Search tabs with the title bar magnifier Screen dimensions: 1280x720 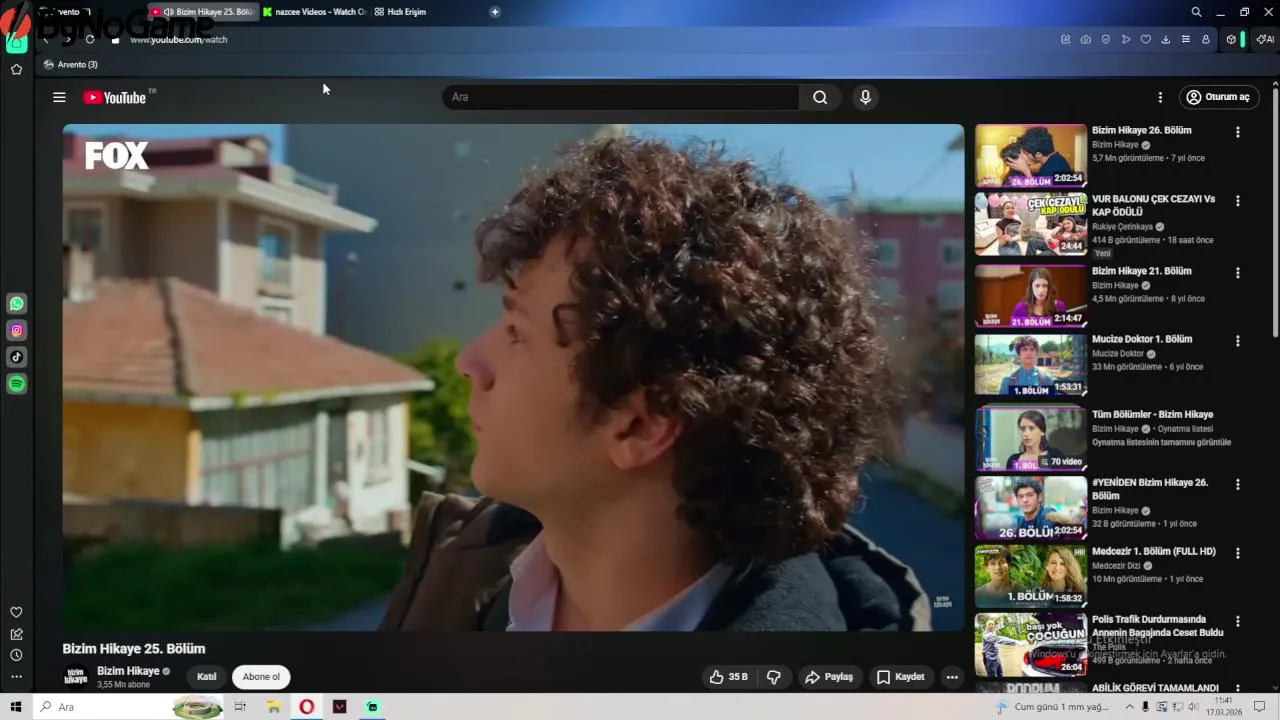coord(1196,12)
